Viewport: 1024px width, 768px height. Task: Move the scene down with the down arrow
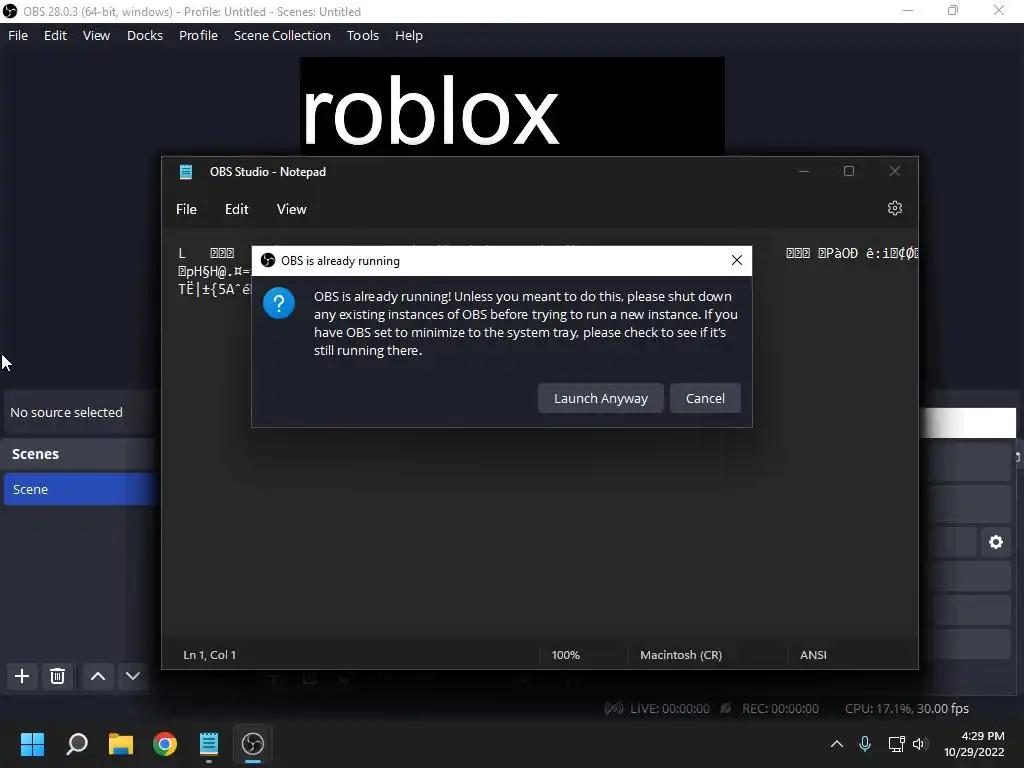[x=133, y=676]
